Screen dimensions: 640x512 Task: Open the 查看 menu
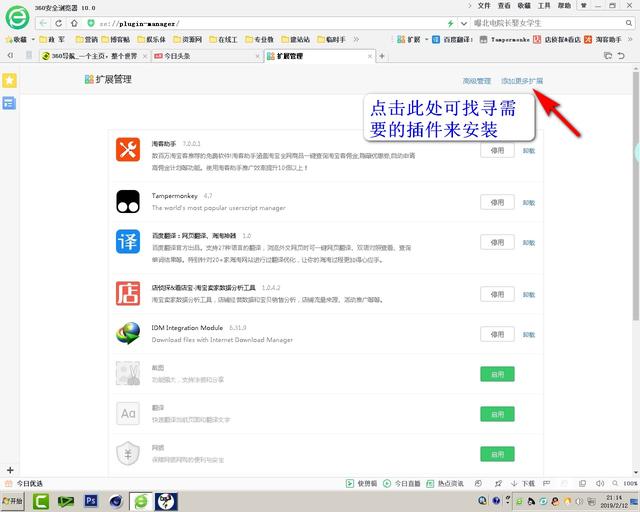[x=504, y=6]
